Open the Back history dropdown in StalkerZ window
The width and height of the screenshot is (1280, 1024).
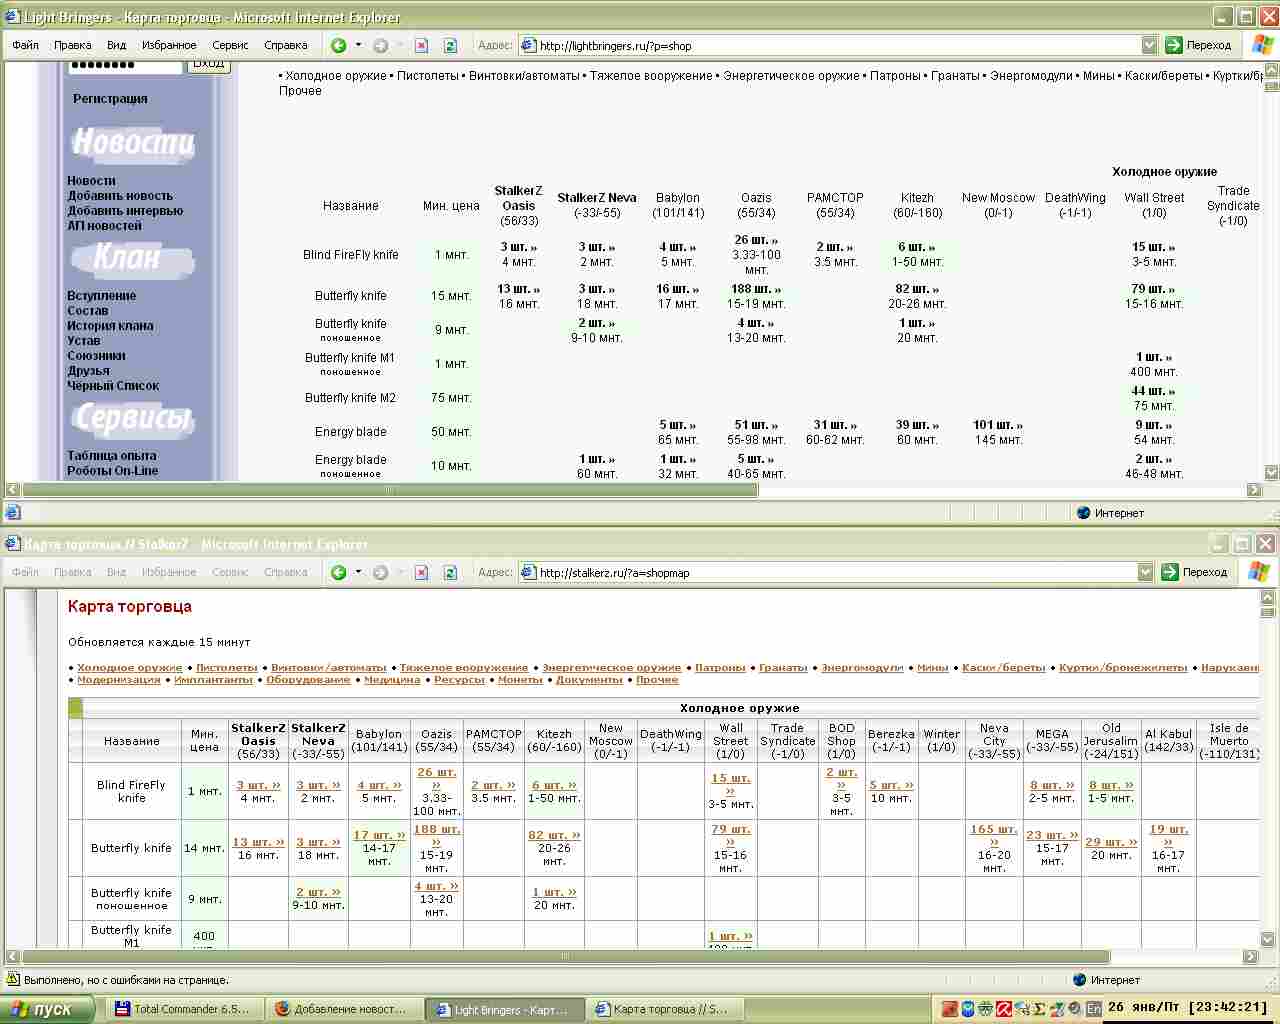pos(358,572)
